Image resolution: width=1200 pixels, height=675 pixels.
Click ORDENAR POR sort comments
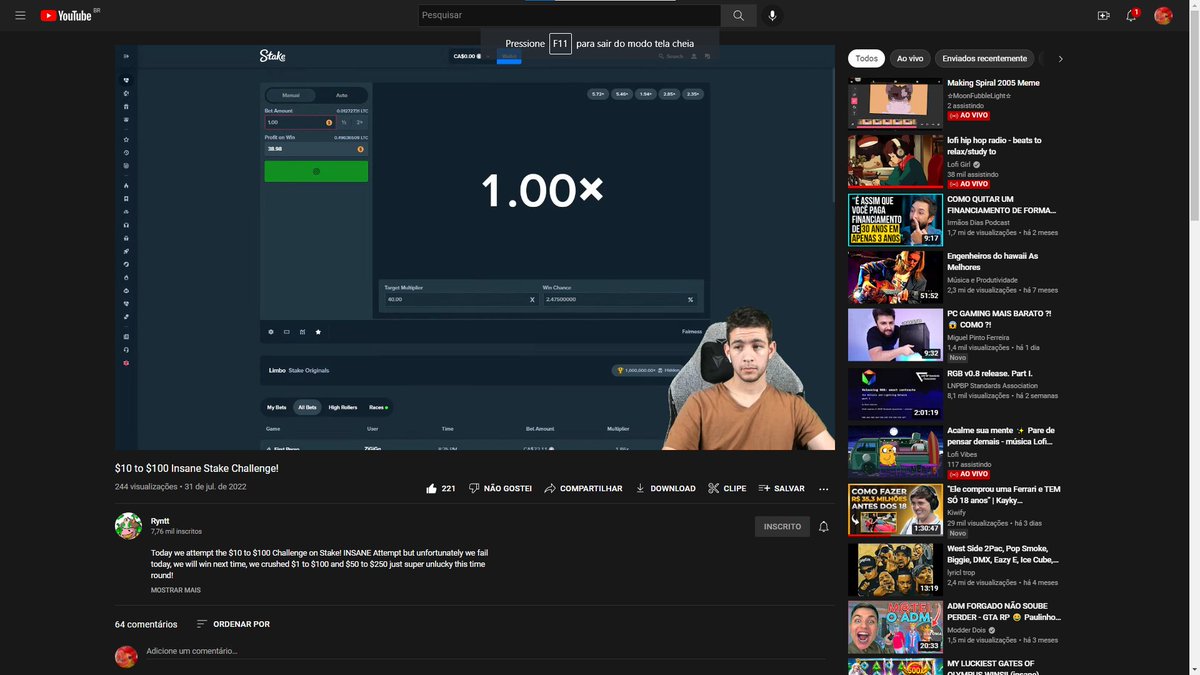(x=232, y=624)
